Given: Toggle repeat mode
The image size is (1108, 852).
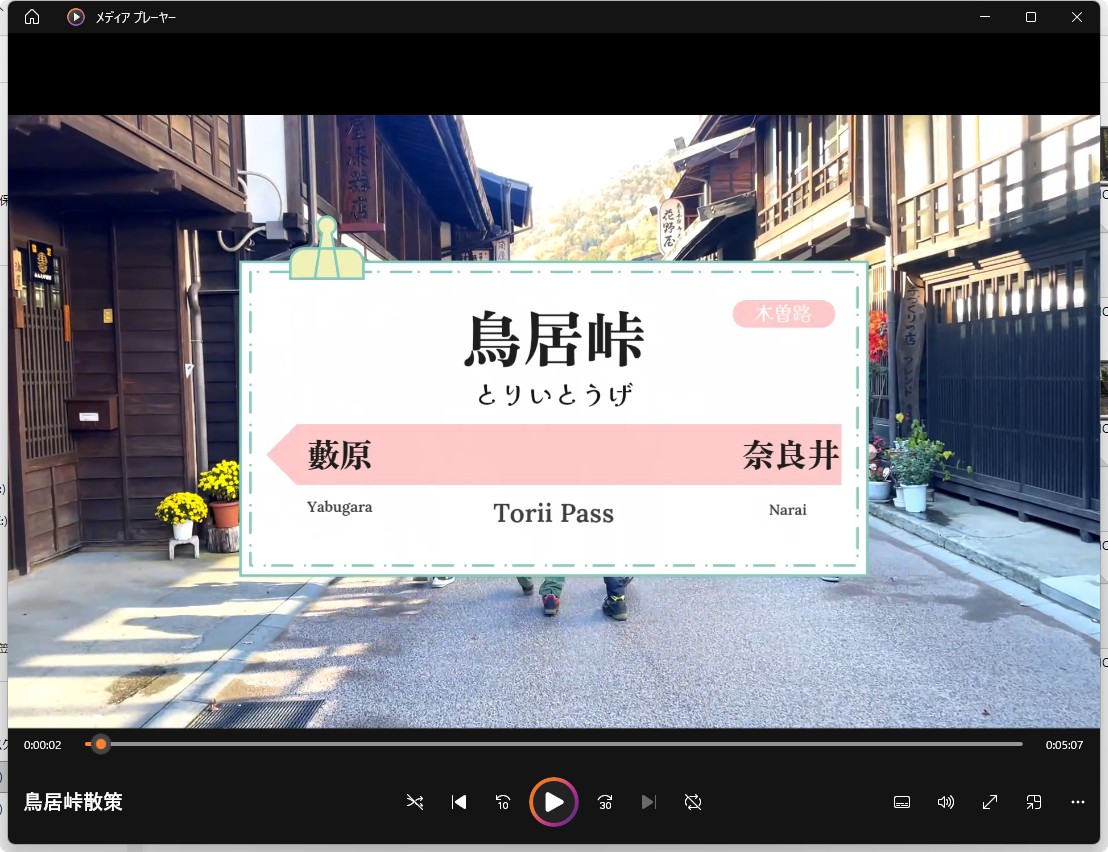Looking at the screenshot, I should tap(693, 802).
